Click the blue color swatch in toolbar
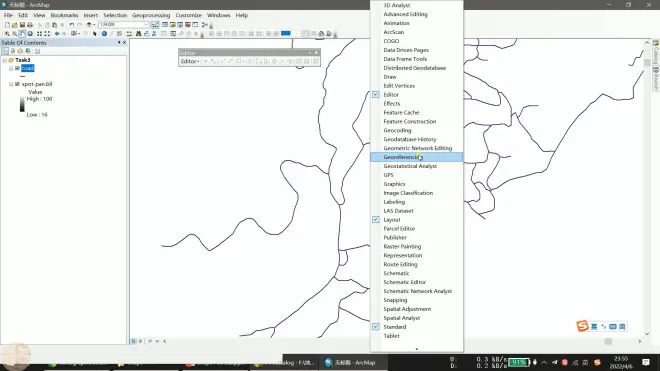The image size is (660, 371). coord(286,34)
